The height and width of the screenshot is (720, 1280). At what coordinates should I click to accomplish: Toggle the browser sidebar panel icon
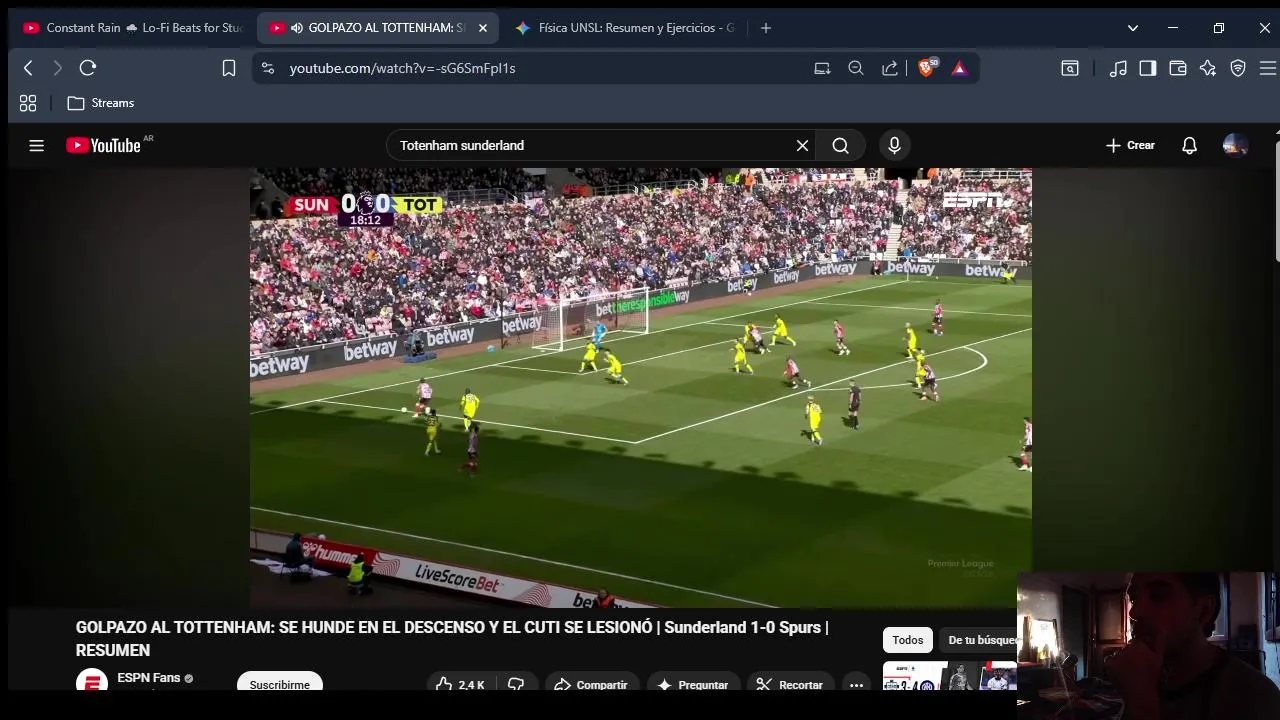pos(1148,68)
